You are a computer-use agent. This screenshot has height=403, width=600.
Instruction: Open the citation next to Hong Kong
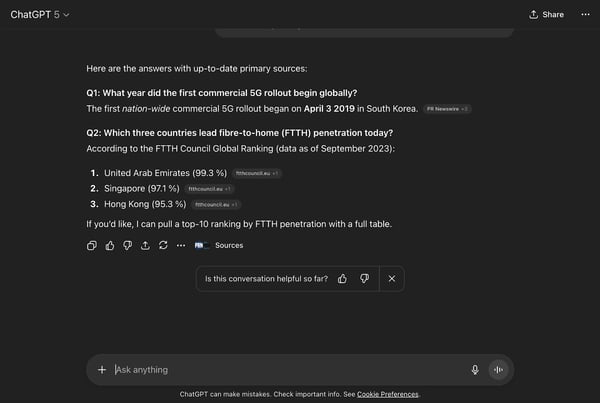click(x=216, y=205)
